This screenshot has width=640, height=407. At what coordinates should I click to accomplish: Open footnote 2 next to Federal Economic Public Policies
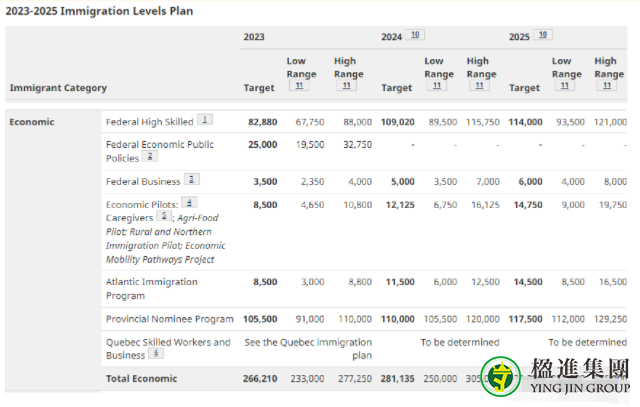[x=150, y=156]
